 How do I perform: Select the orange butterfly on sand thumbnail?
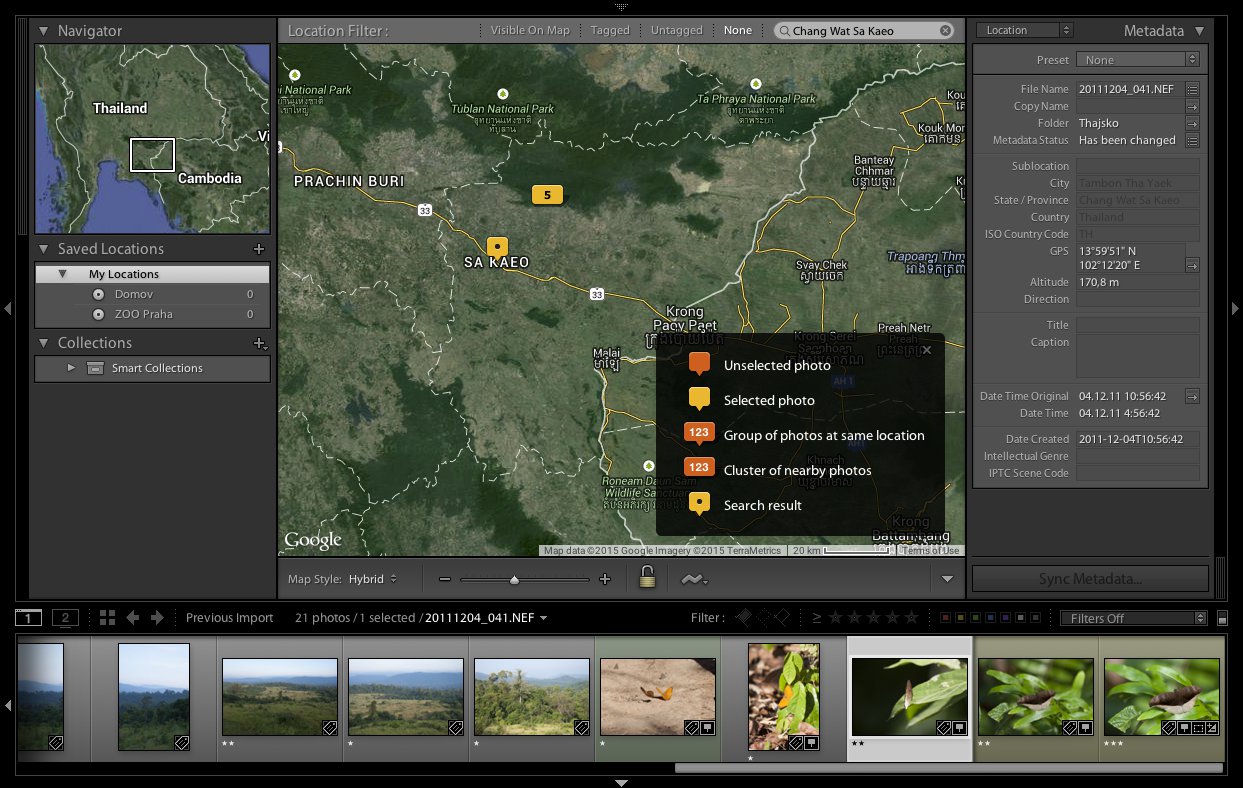[658, 697]
